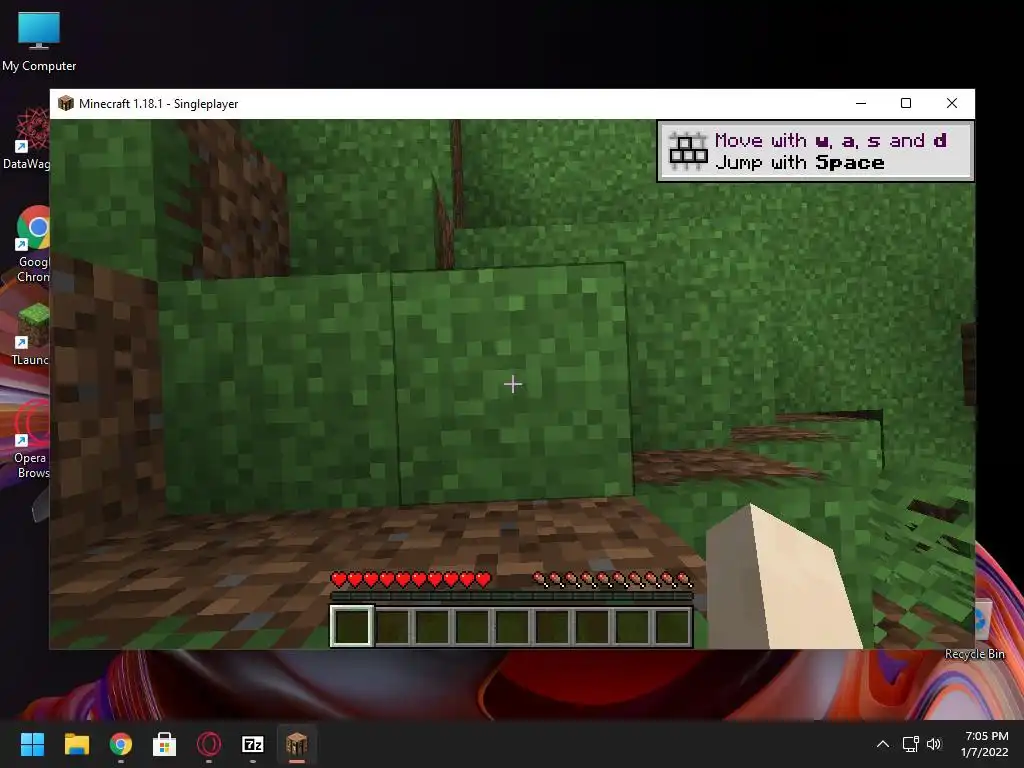Image resolution: width=1024 pixels, height=768 pixels.
Task: Open the Windows Start menu
Action: pos(32,744)
